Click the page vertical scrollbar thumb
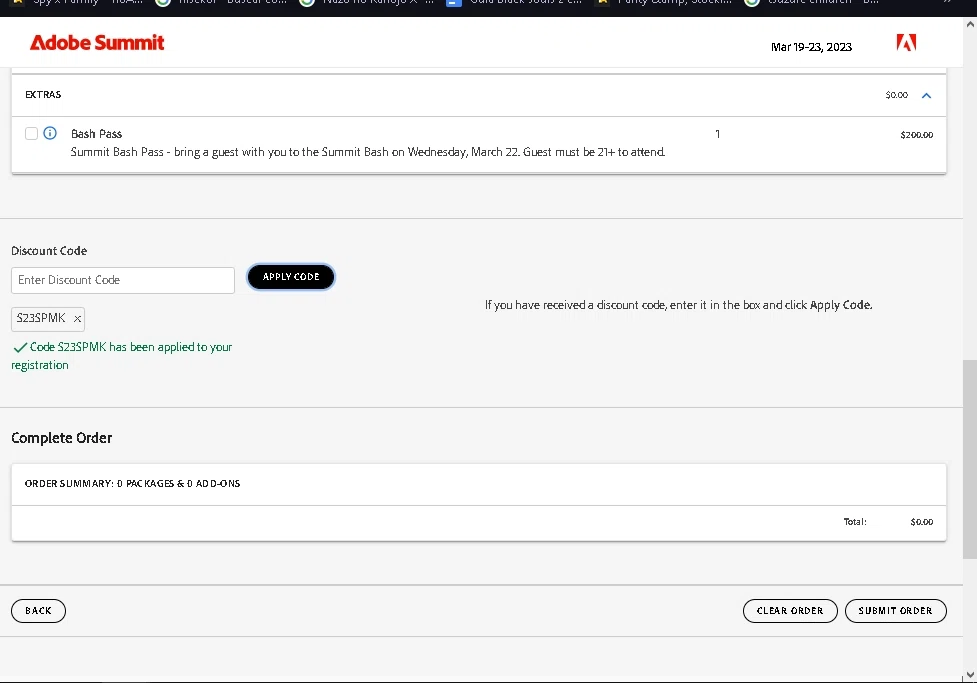This screenshot has width=977, height=683. pyautogui.click(x=970, y=459)
